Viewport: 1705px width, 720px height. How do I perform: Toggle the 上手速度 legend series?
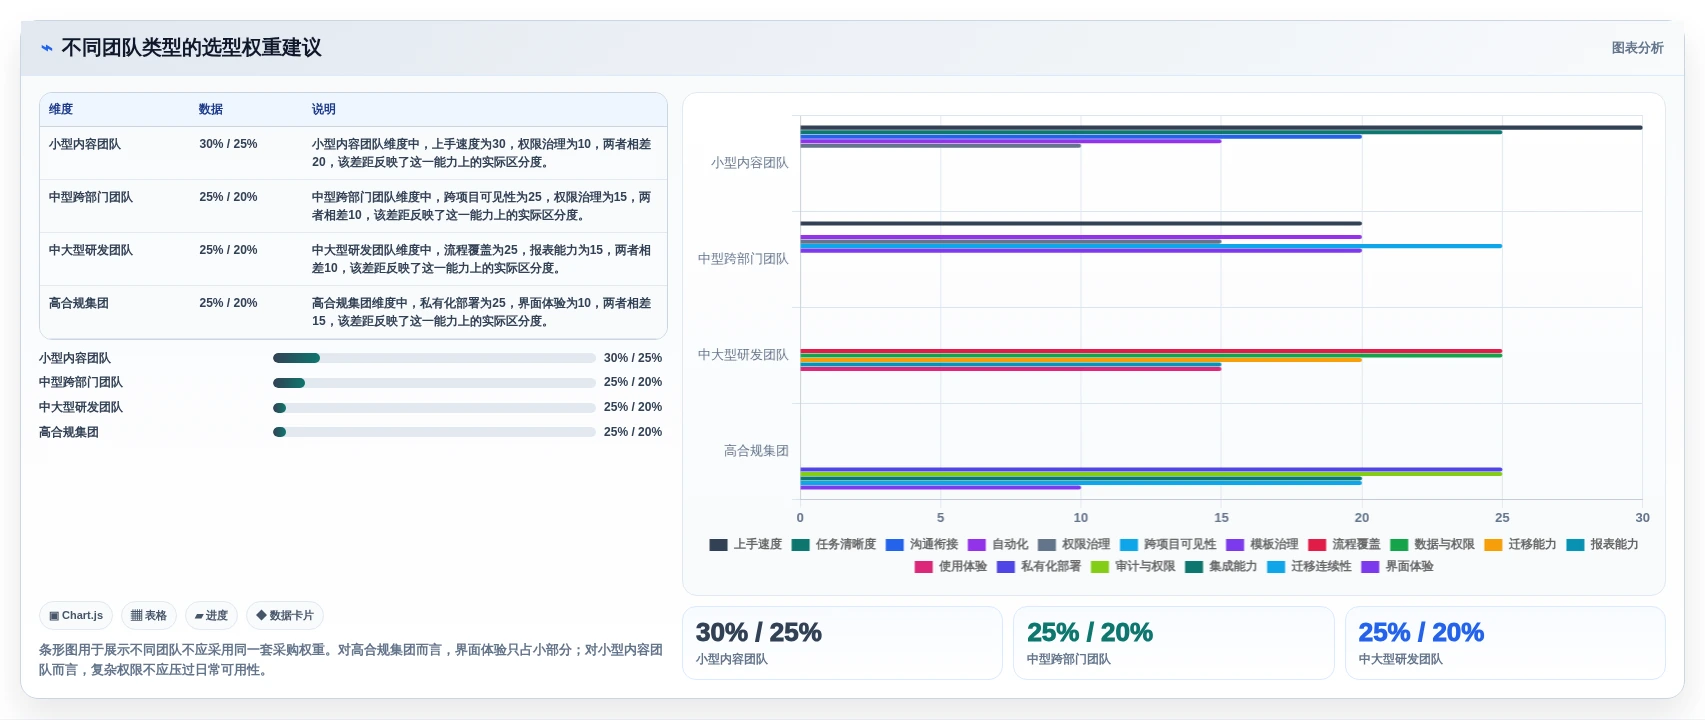tap(745, 545)
